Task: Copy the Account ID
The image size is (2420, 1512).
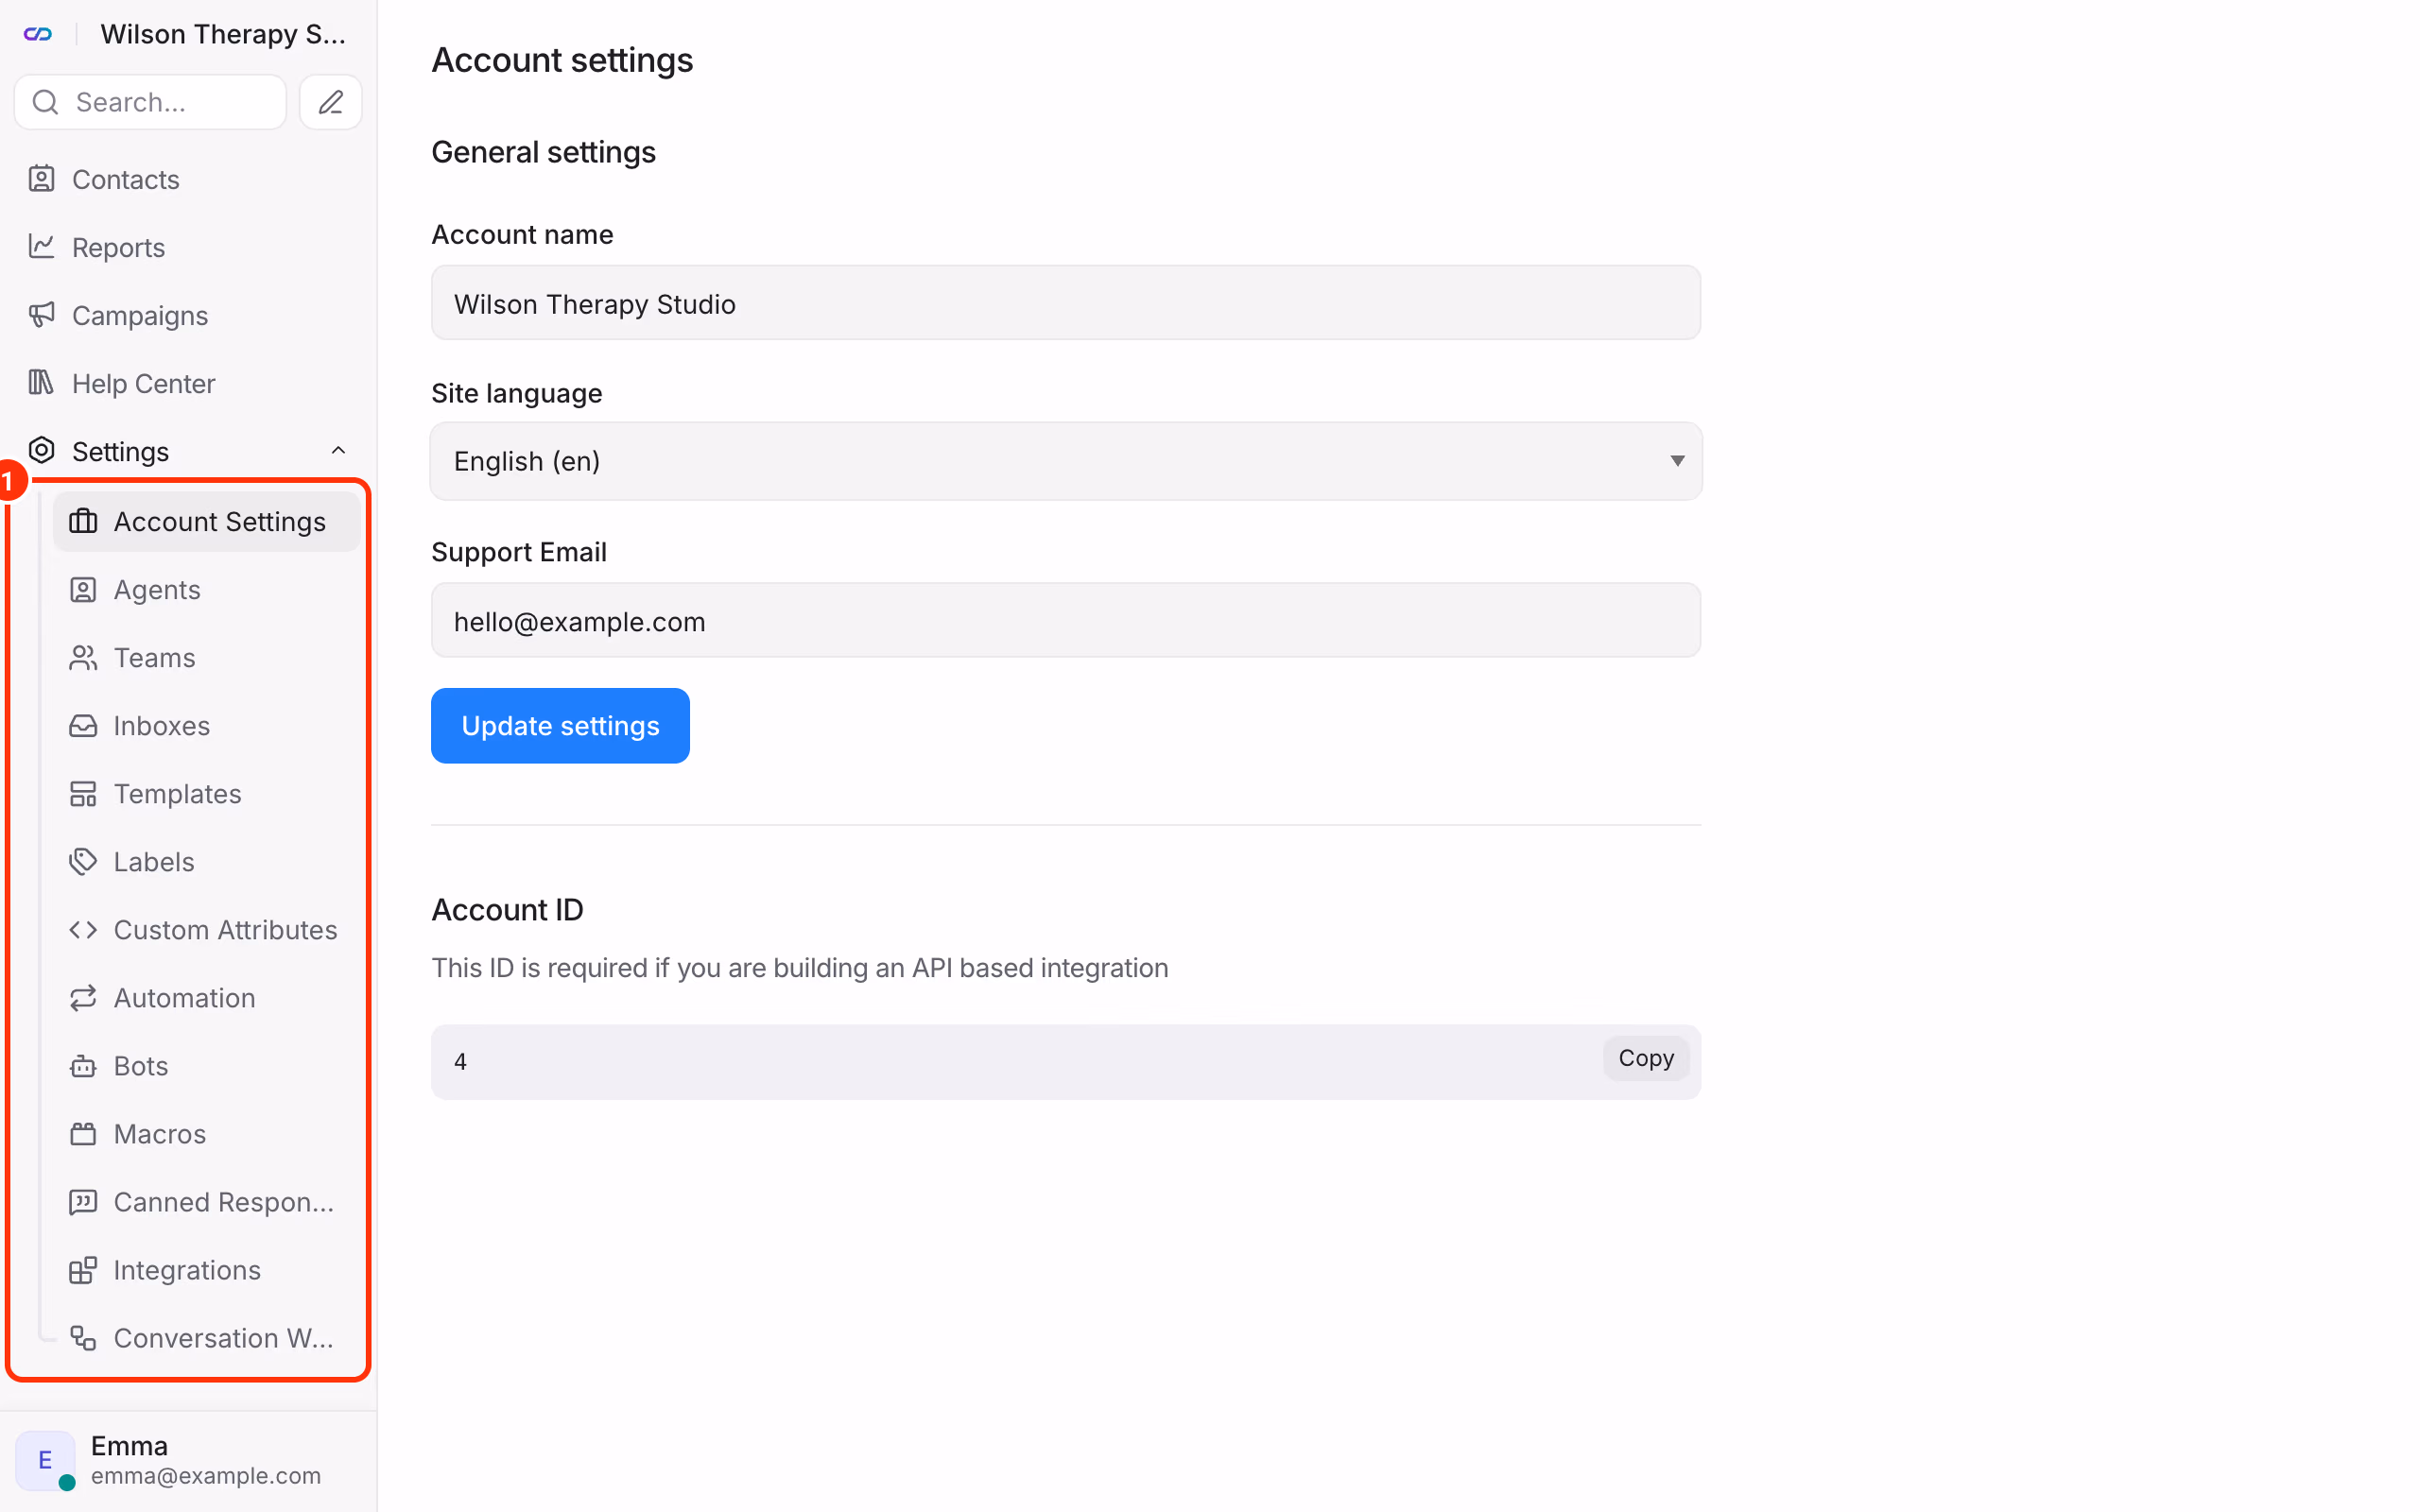Action: coord(1646,1058)
